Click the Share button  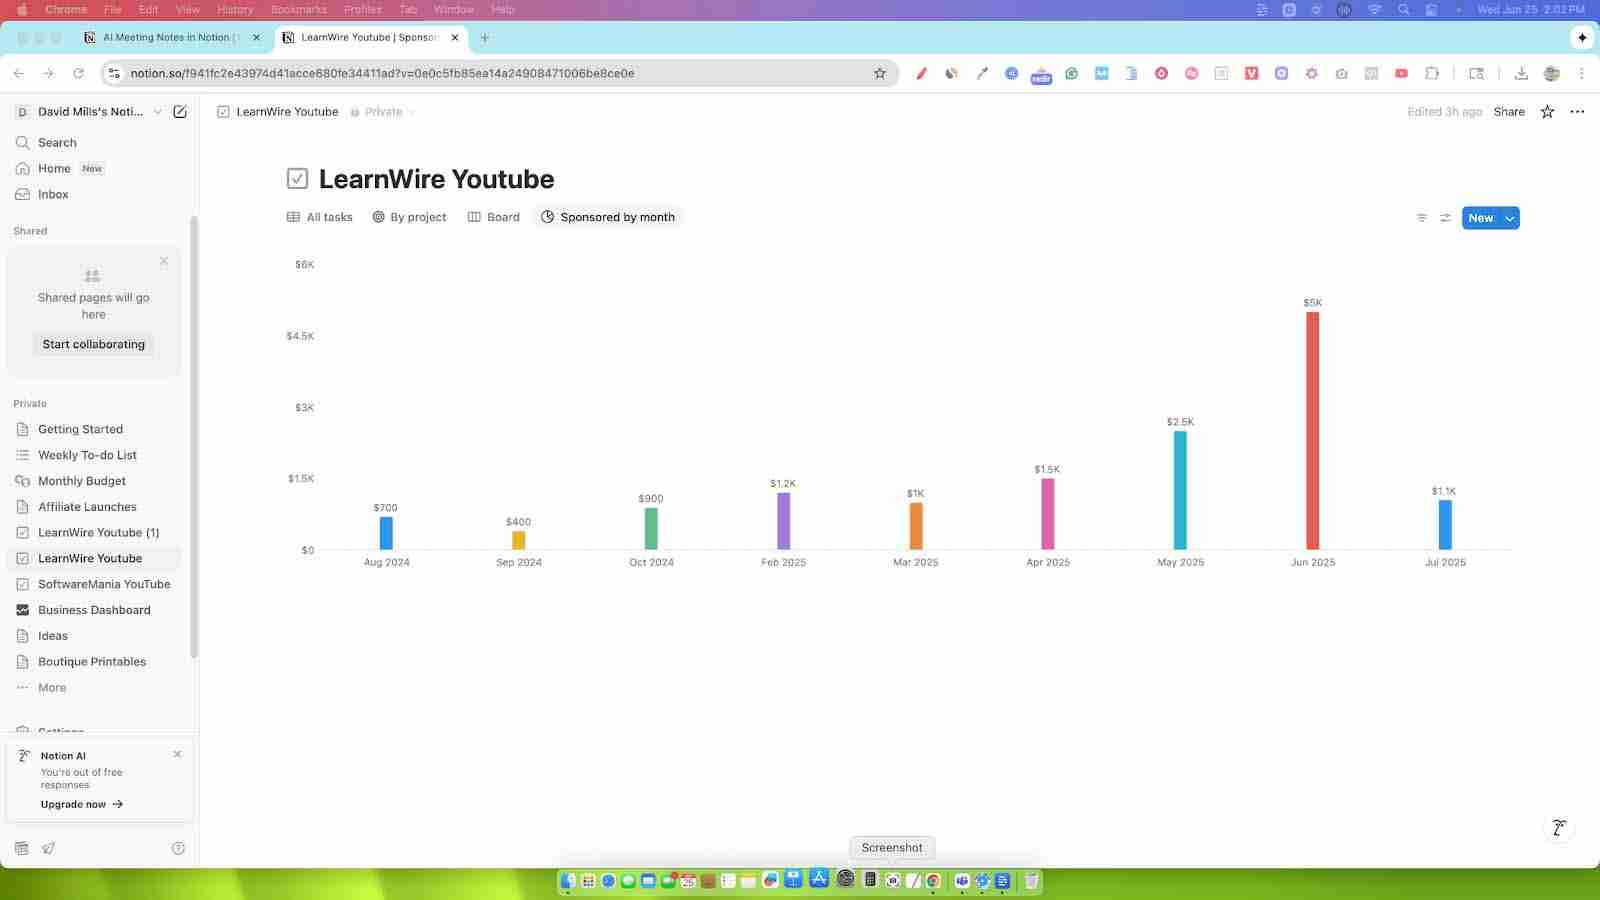coord(1509,112)
